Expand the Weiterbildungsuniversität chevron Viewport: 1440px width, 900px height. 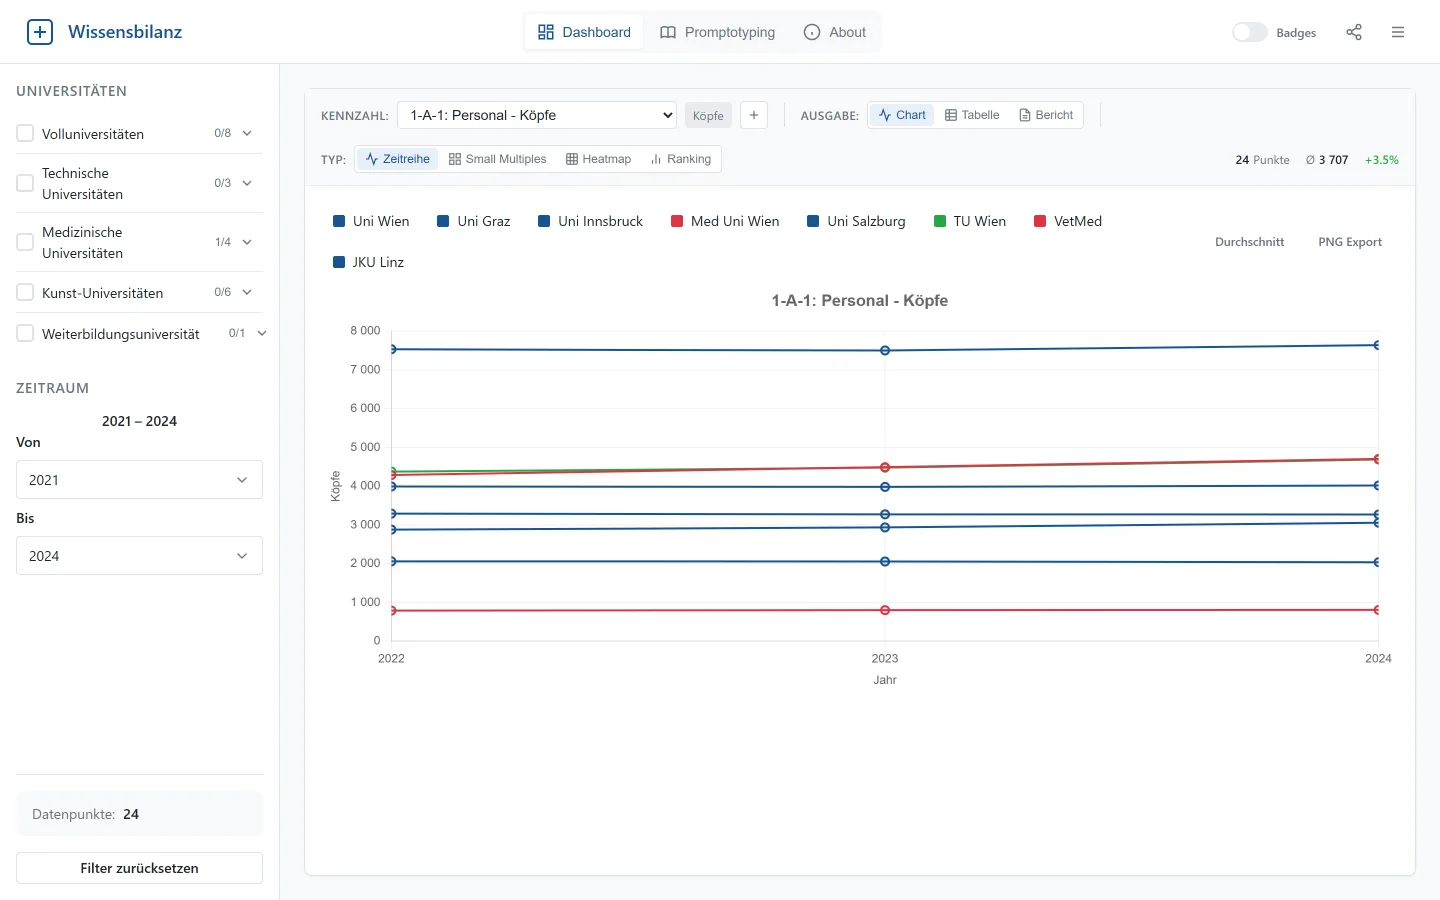pyautogui.click(x=262, y=333)
